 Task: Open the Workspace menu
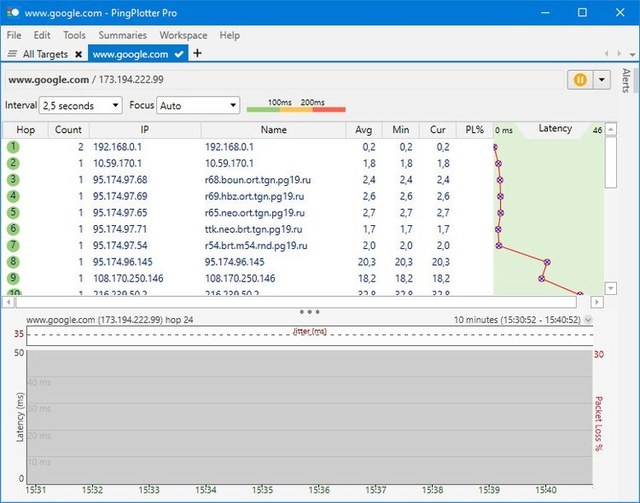[182, 35]
